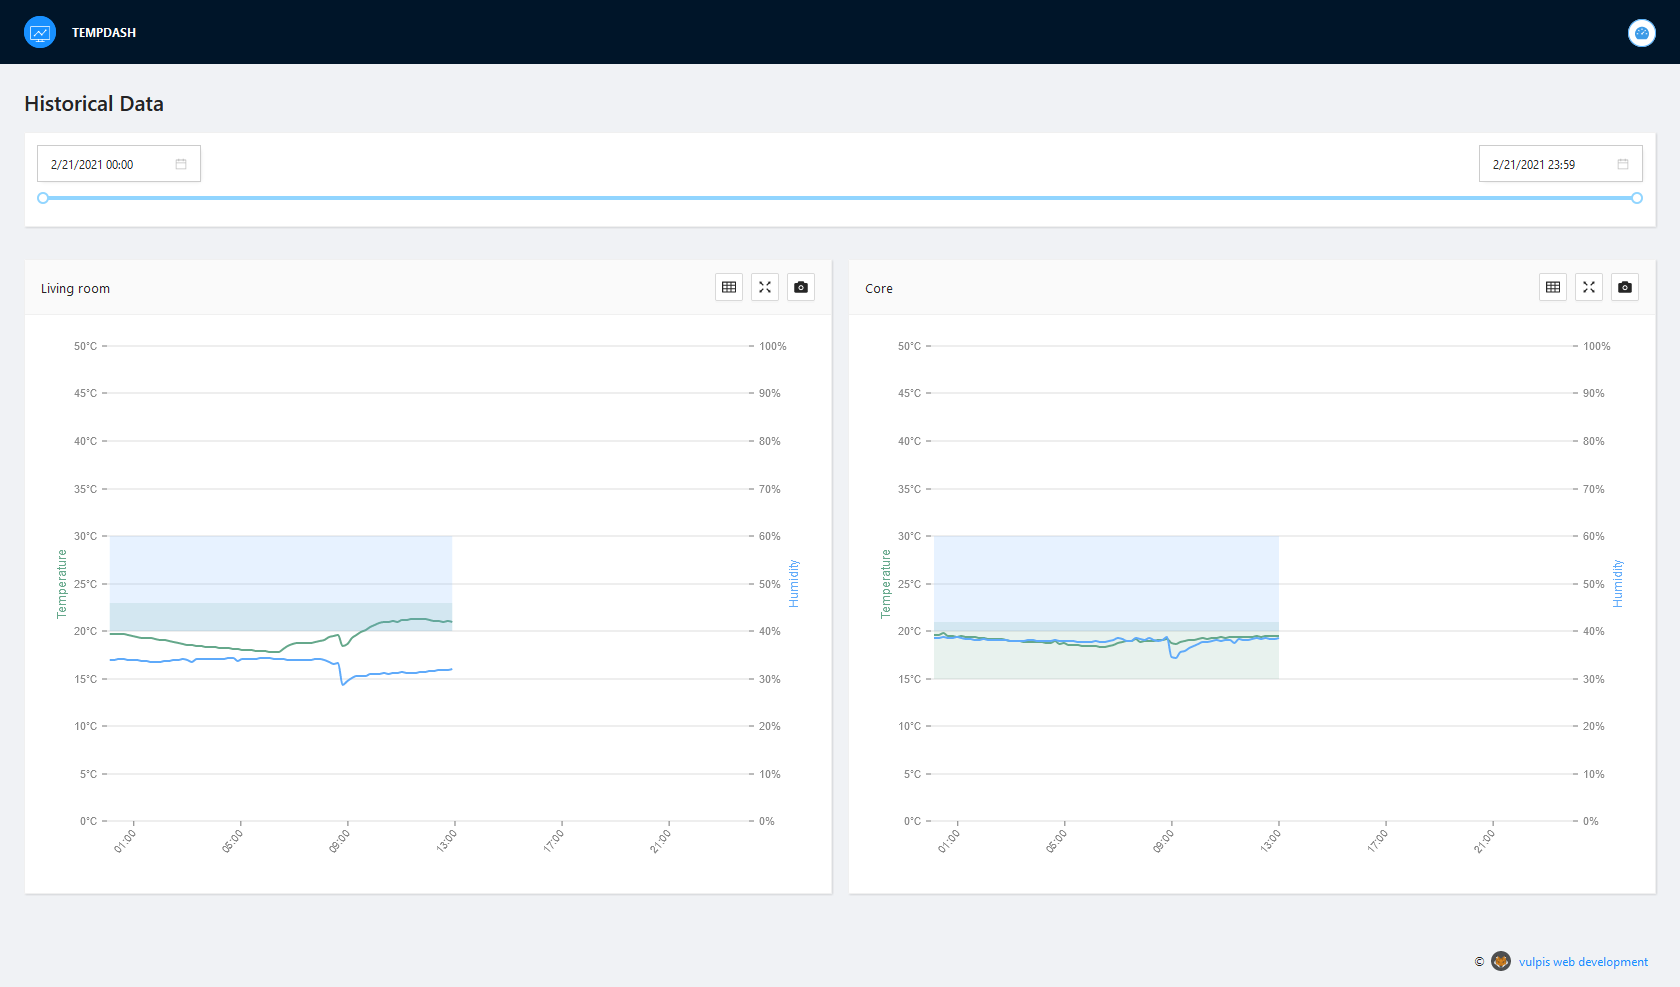The width and height of the screenshot is (1680, 987).
Task: Click the 30% label in Living room chart
Action: (x=769, y=679)
